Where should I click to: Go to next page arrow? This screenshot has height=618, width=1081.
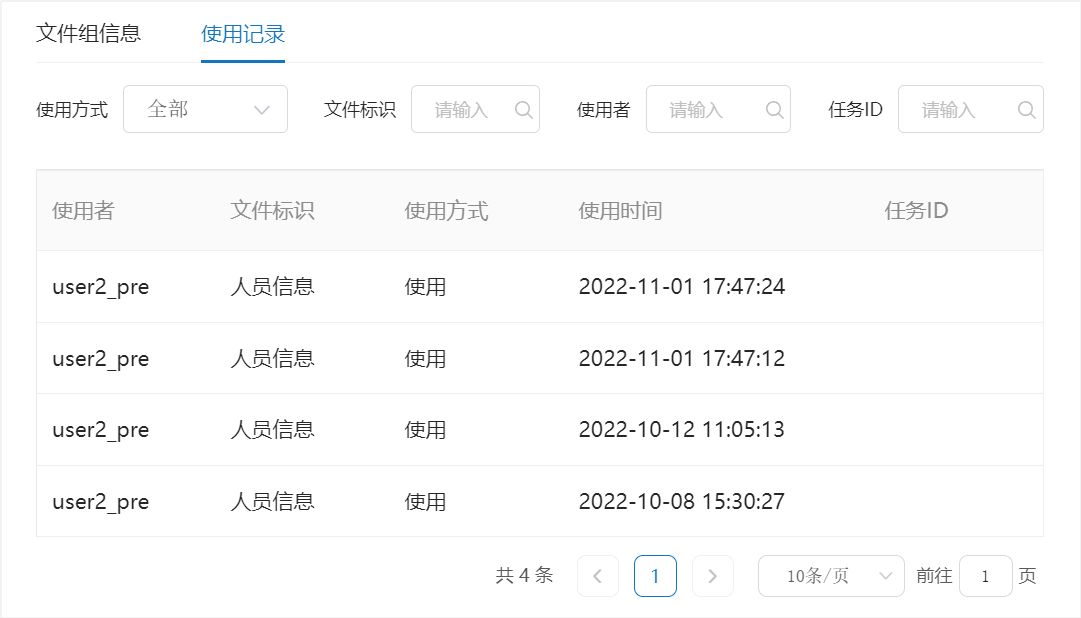tap(713, 576)
